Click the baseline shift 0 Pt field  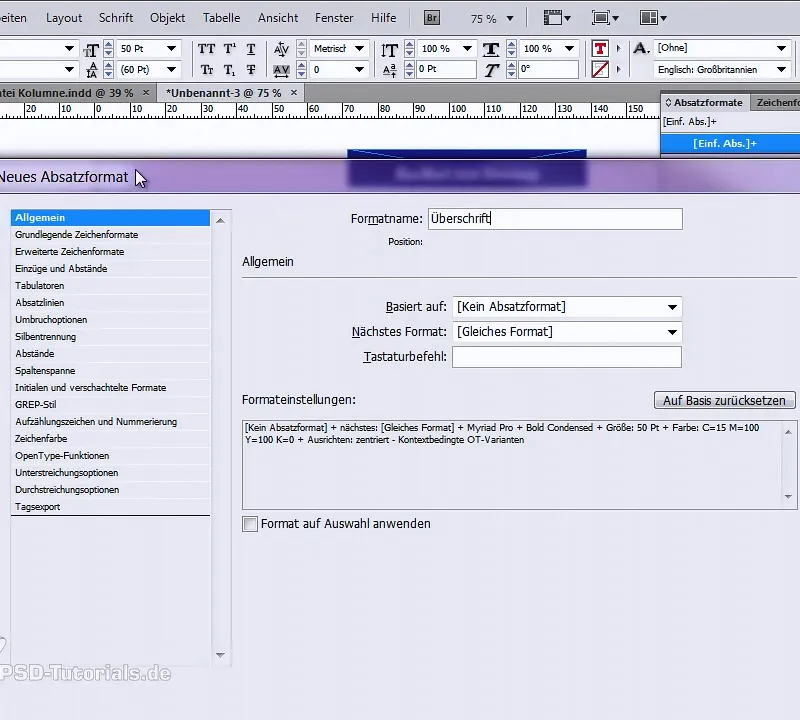click(446, 69)
